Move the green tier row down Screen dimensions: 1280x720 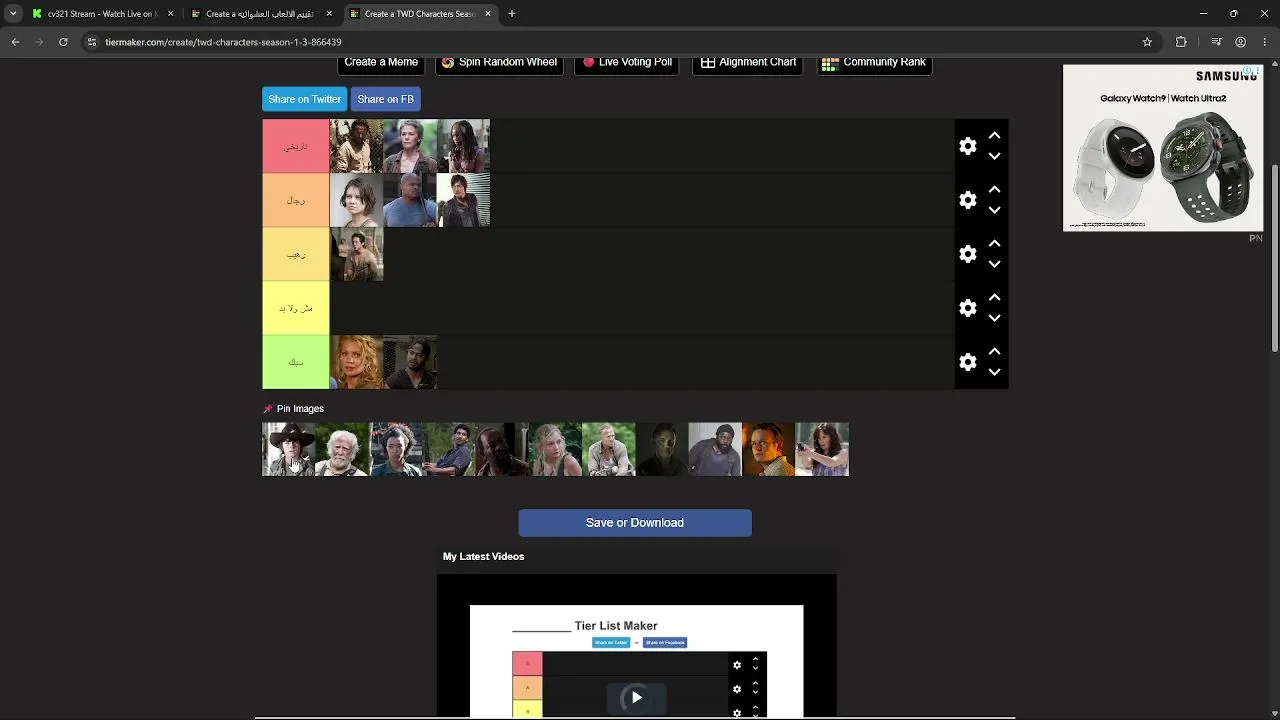tap(994, 373)
